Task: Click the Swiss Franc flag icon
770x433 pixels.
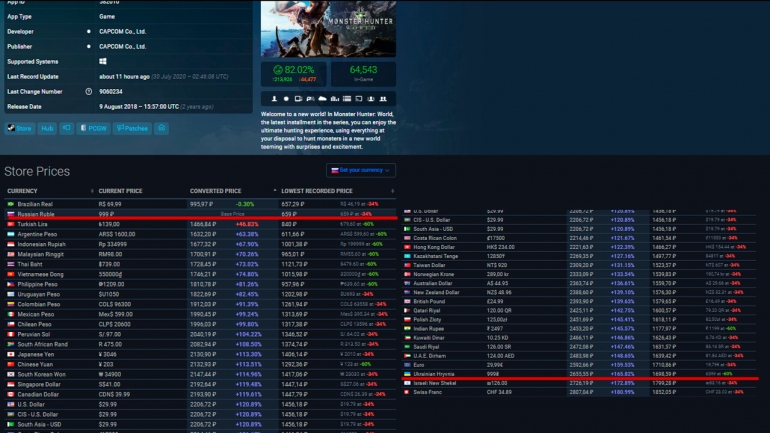Action: (x=407, y=392)
